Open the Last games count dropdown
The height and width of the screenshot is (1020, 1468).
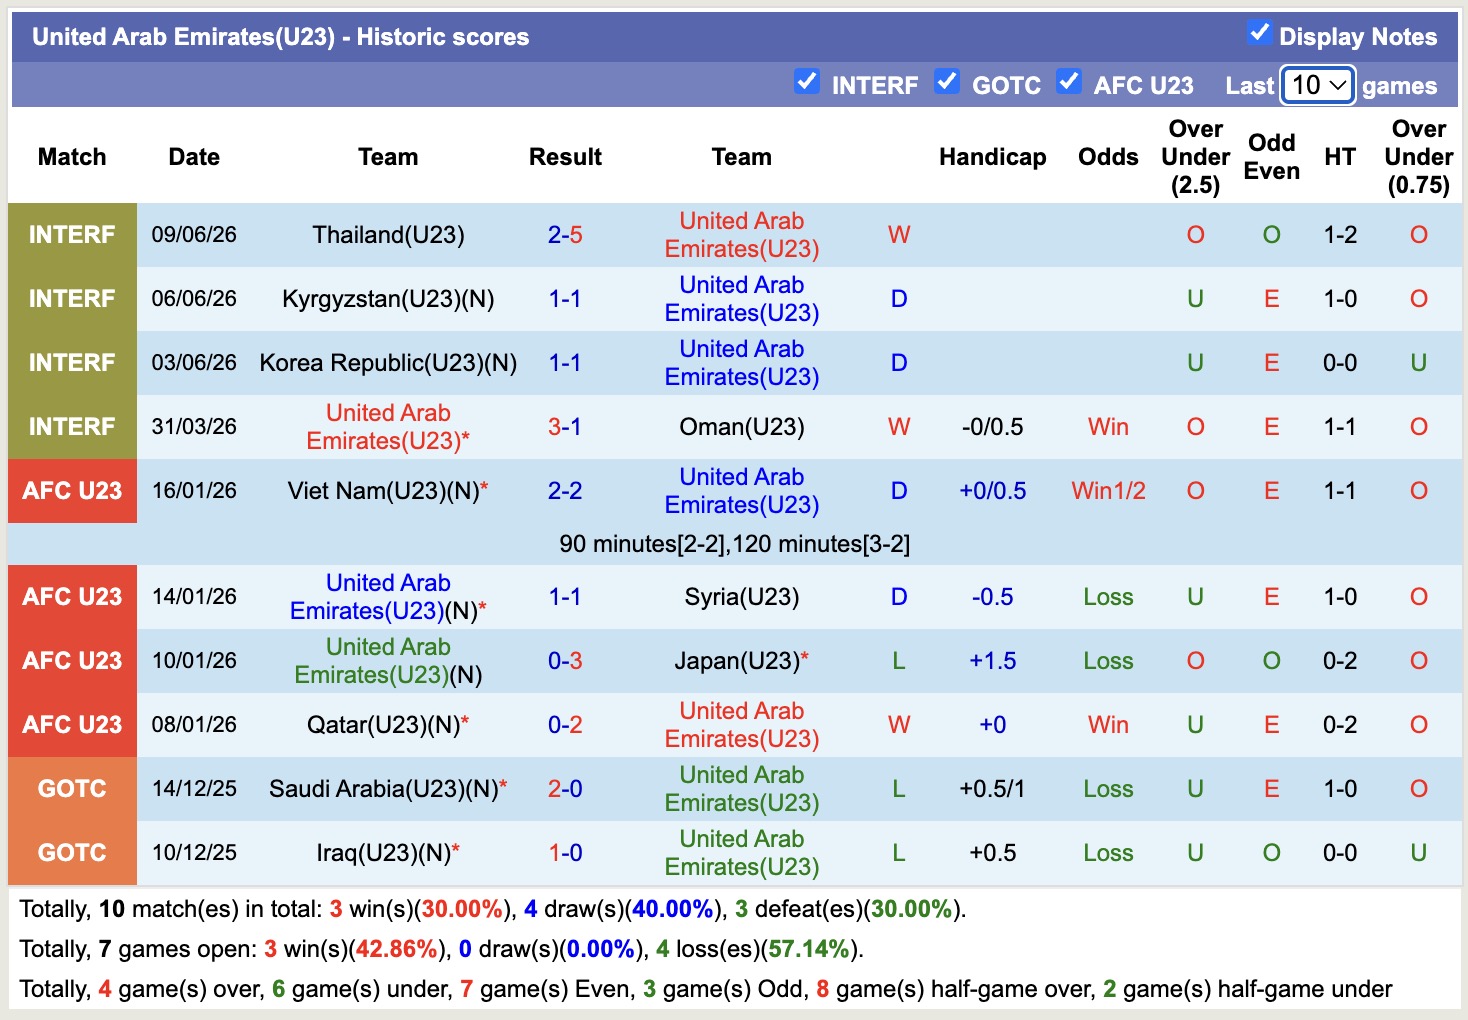coord(1318,85)
